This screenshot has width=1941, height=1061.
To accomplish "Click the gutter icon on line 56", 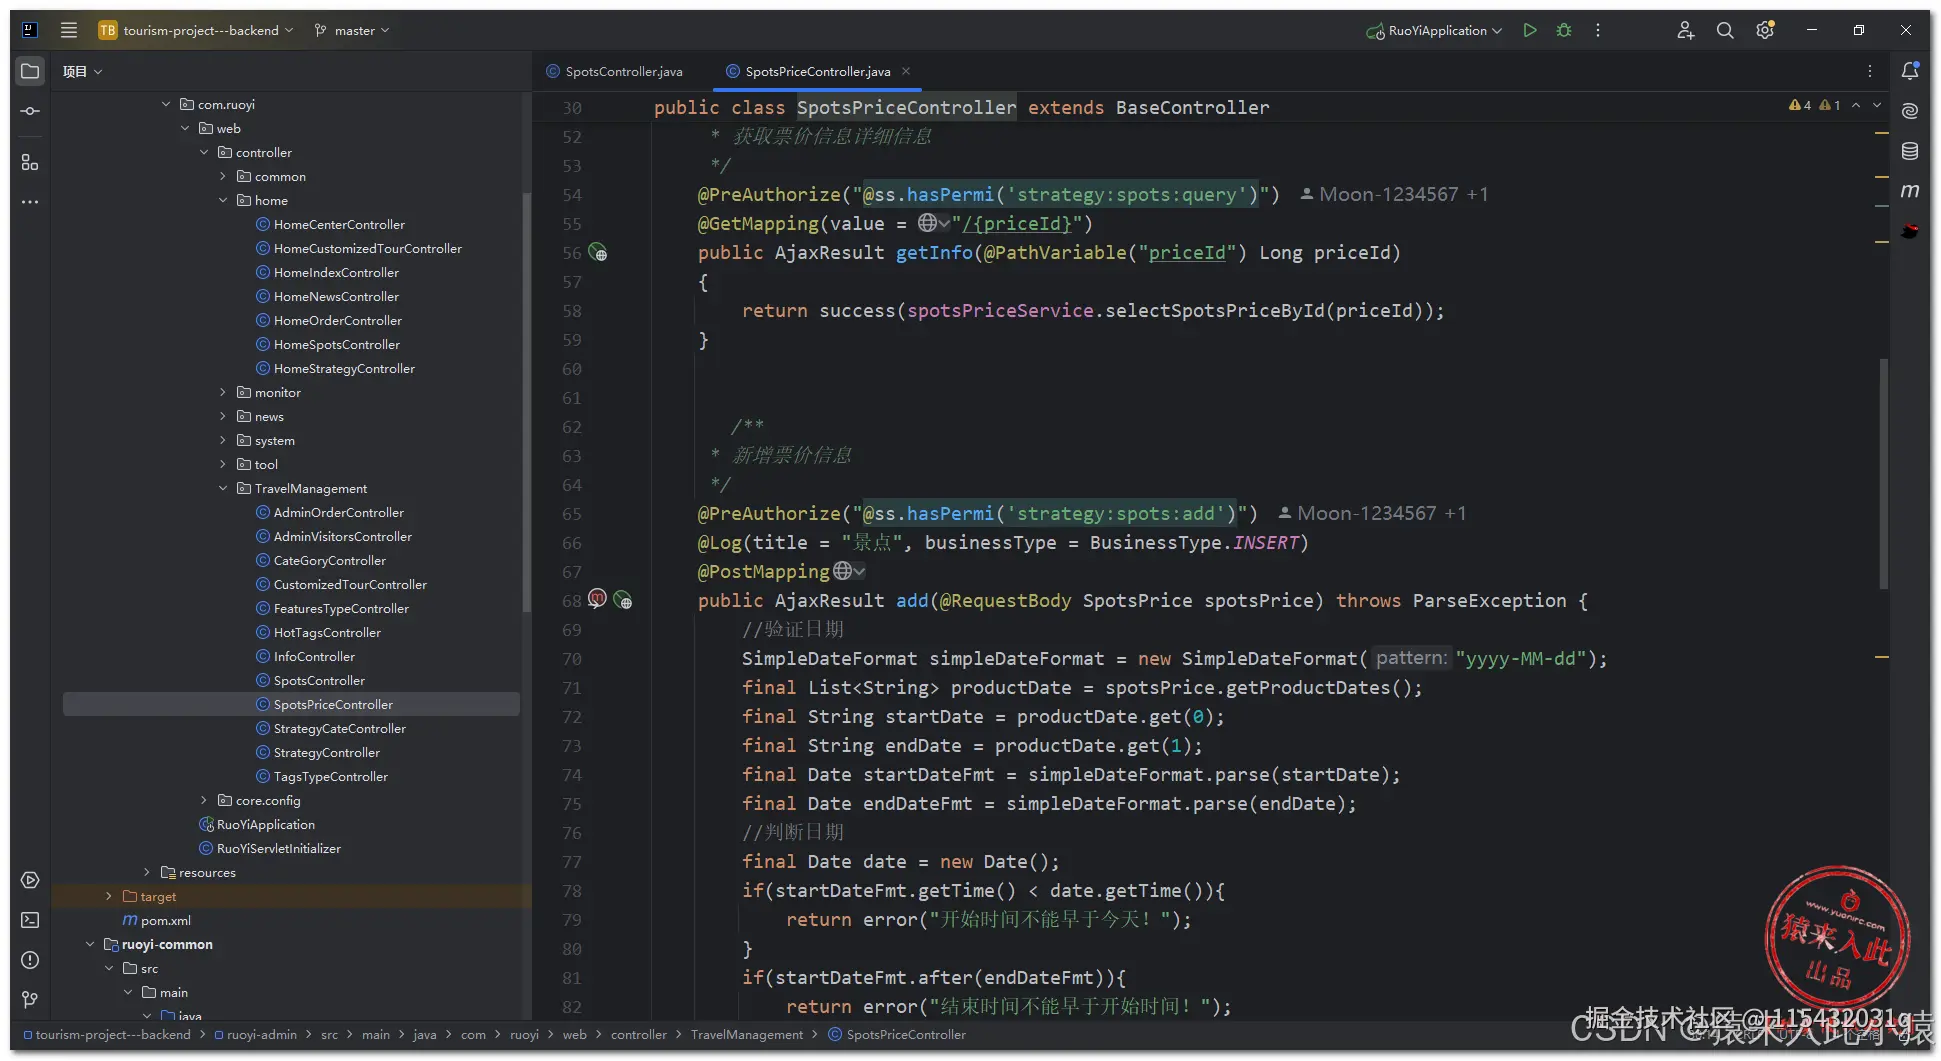I will (x=598, y=253).
